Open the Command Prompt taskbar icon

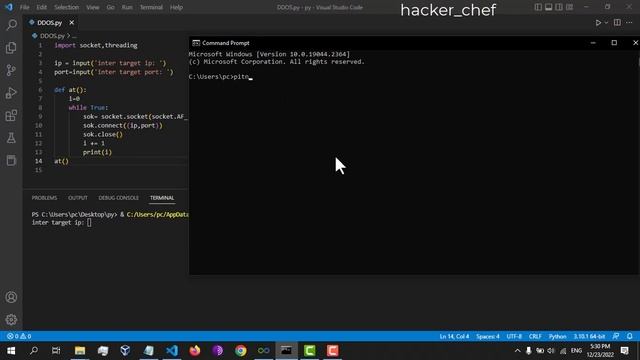pos(286,351)
